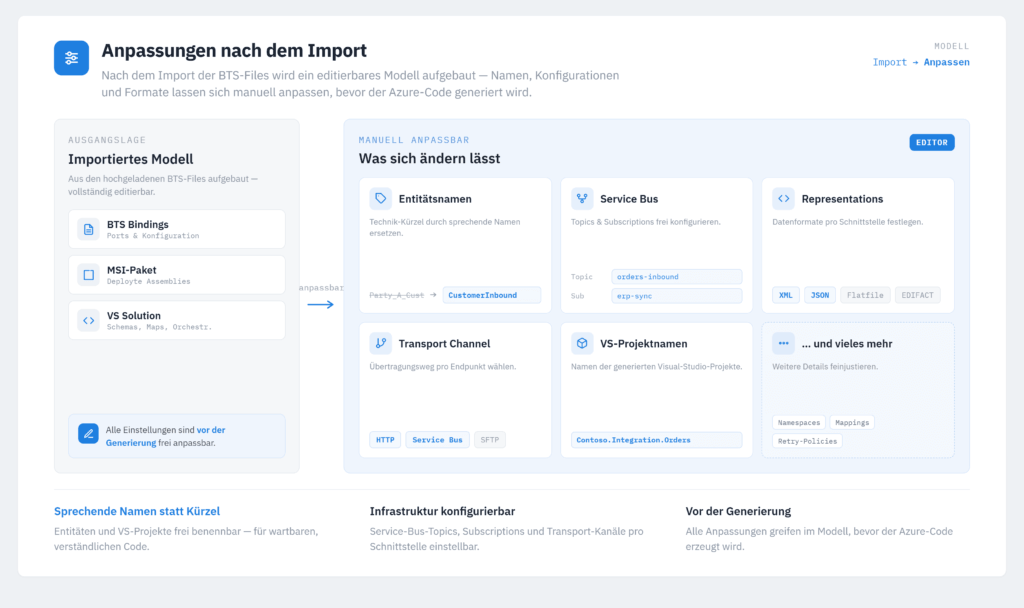Click the MODELL label at top right

pyautogui.click(x=952, y=46)
